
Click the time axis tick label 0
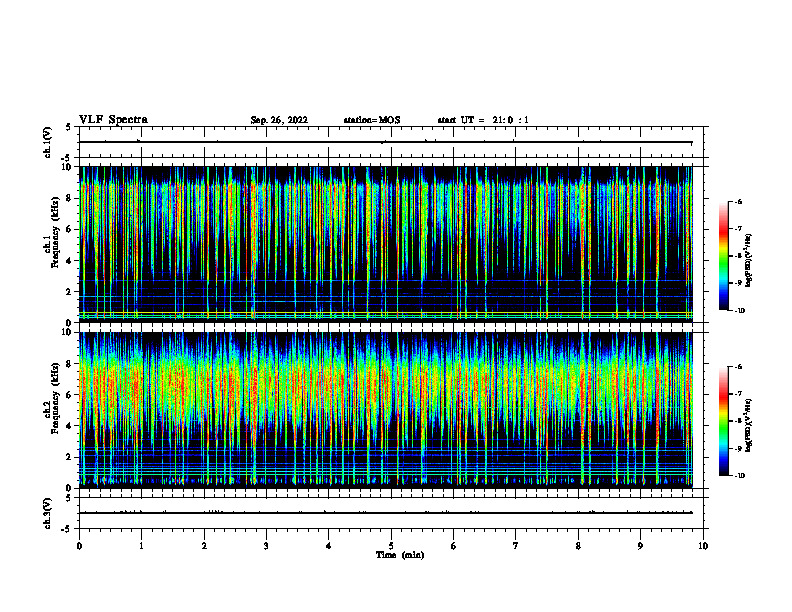pyautogui.click(x=79, y=546)
